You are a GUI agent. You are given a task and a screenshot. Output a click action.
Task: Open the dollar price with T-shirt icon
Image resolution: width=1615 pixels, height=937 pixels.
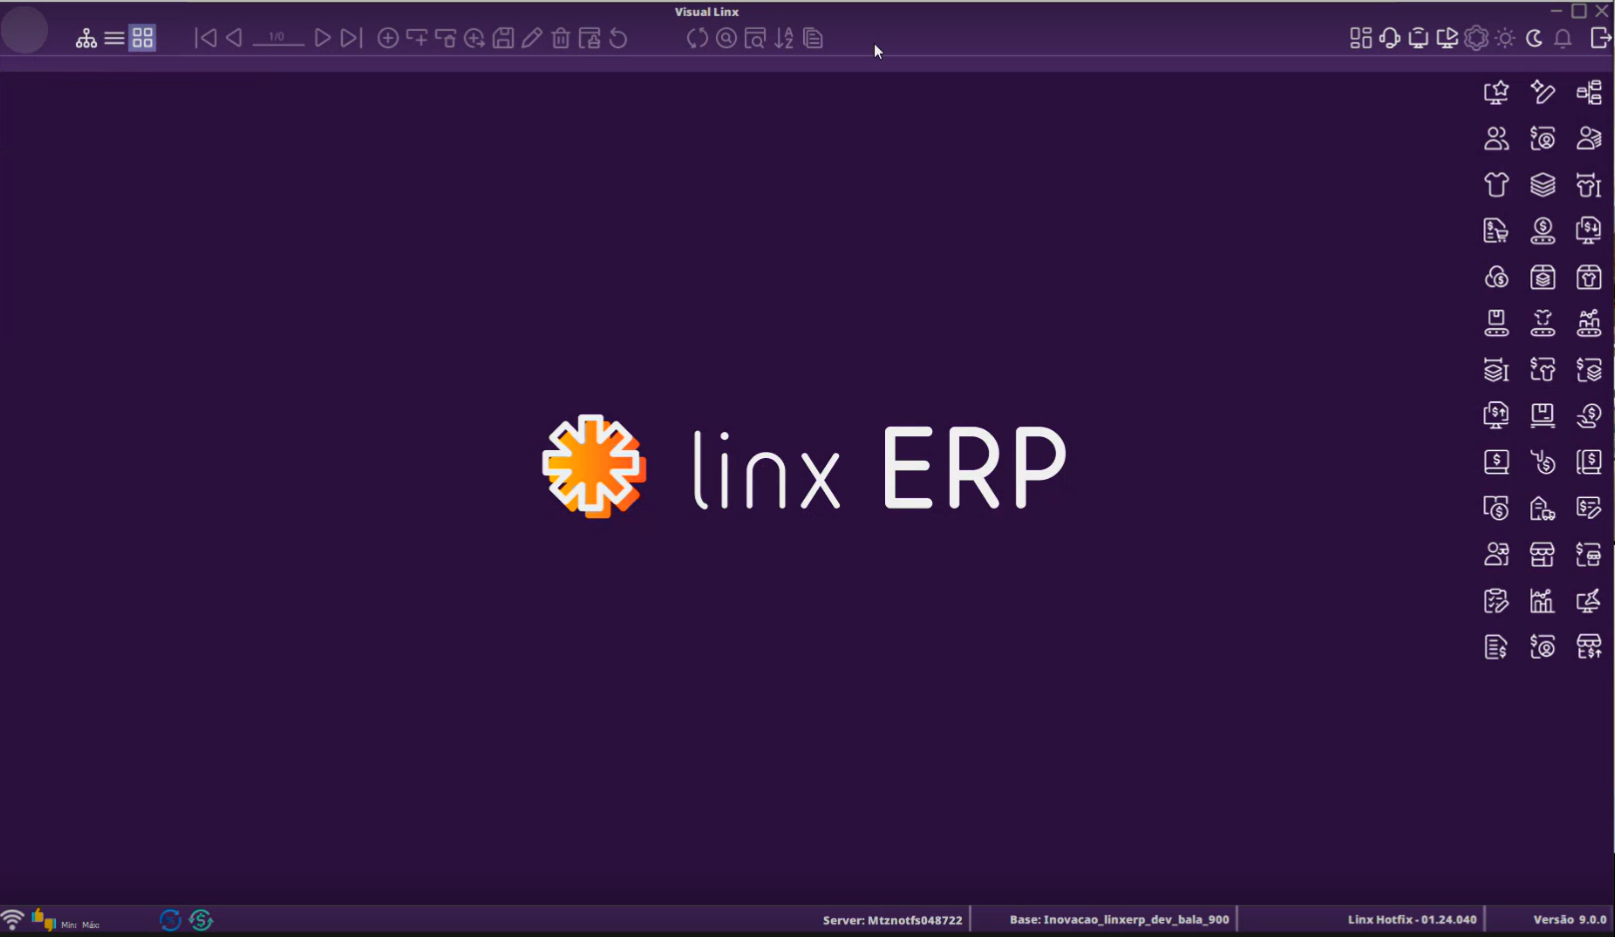(1543, 369)
